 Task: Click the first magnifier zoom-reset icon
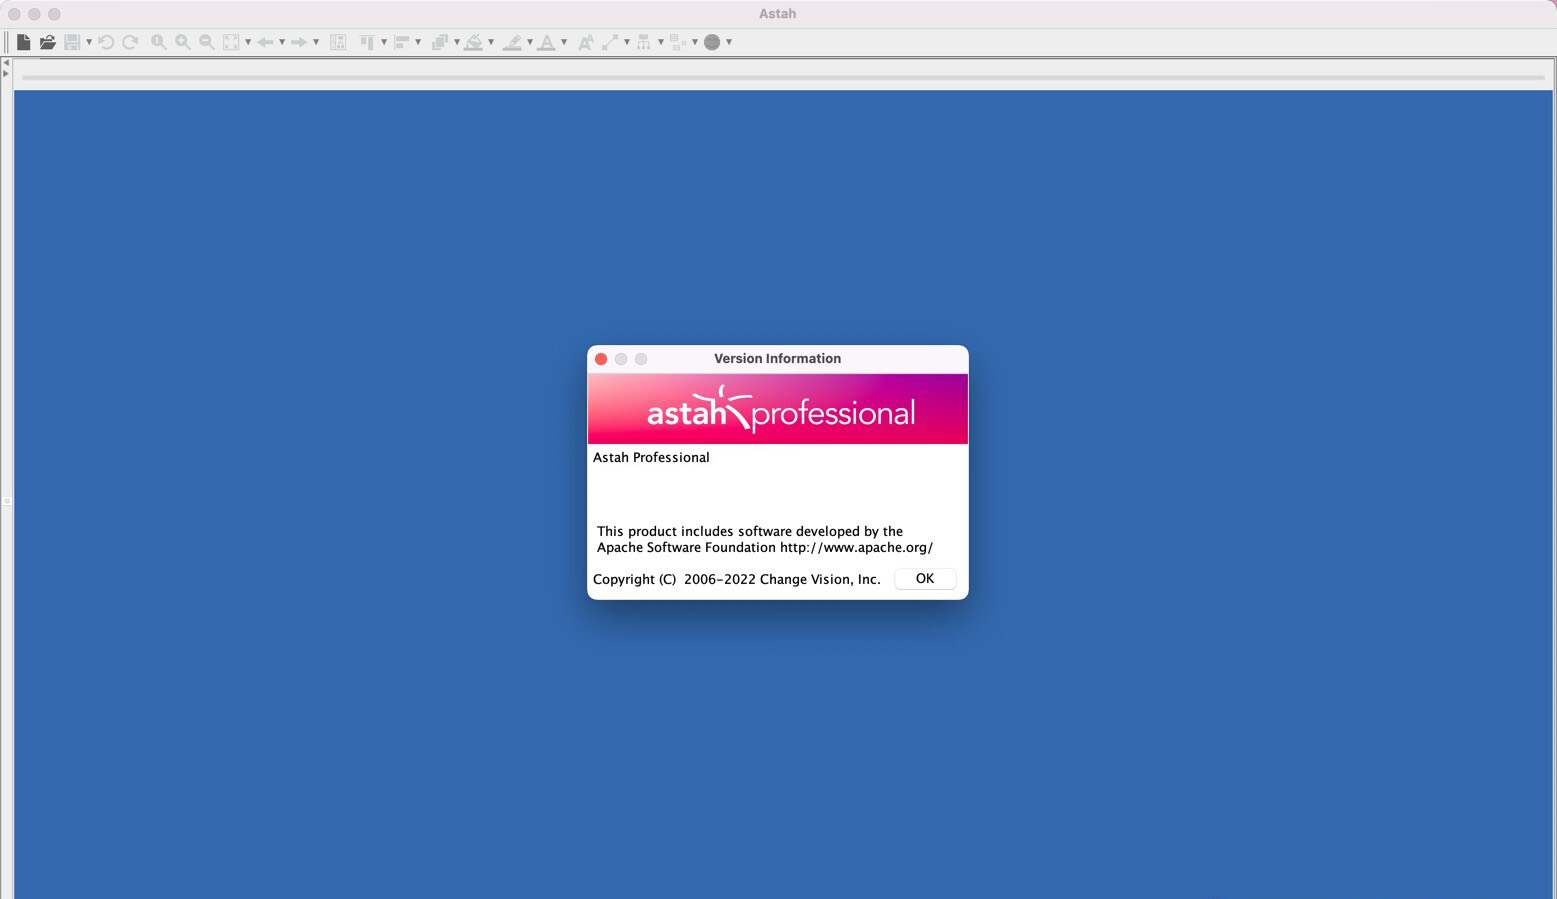159,42
